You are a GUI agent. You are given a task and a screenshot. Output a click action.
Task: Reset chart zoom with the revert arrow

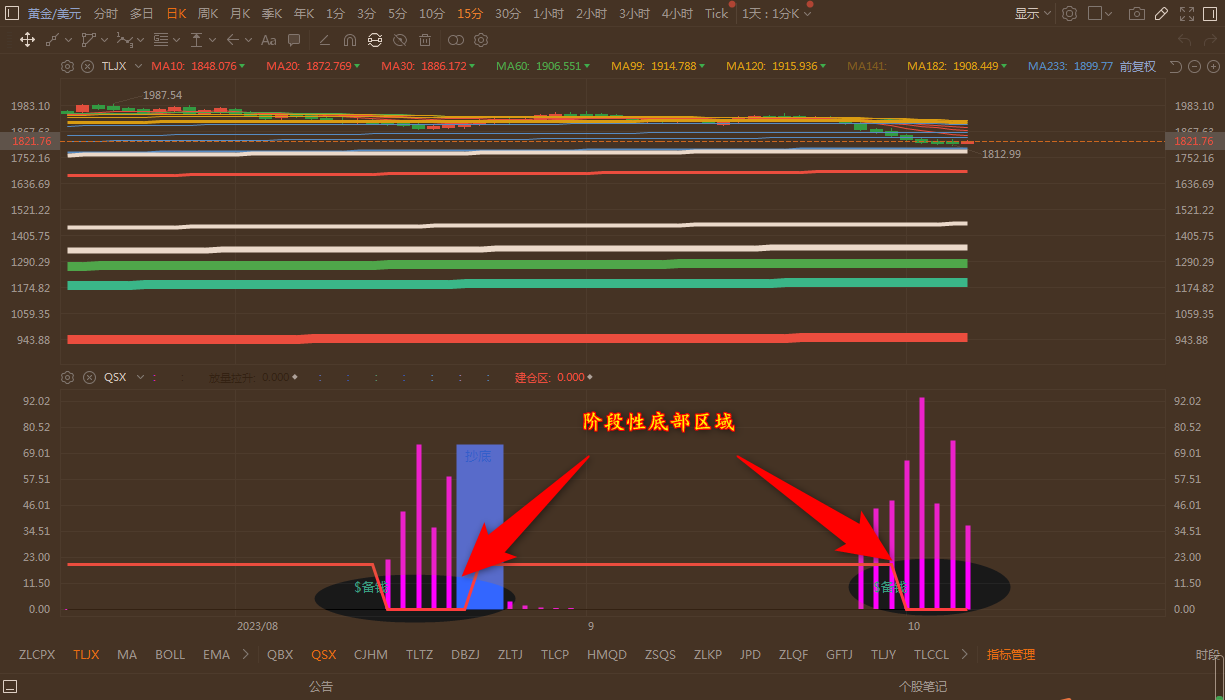[1176, 66]
